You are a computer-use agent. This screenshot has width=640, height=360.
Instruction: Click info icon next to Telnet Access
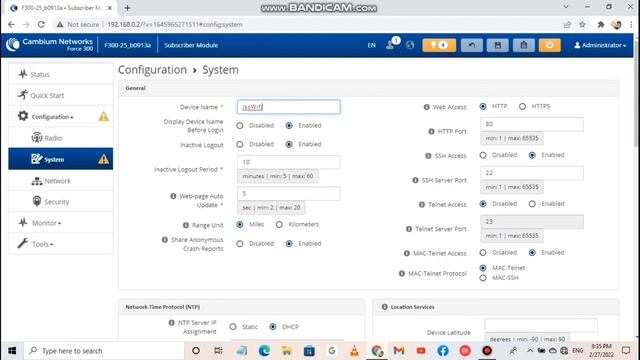[x=422, y=204]
